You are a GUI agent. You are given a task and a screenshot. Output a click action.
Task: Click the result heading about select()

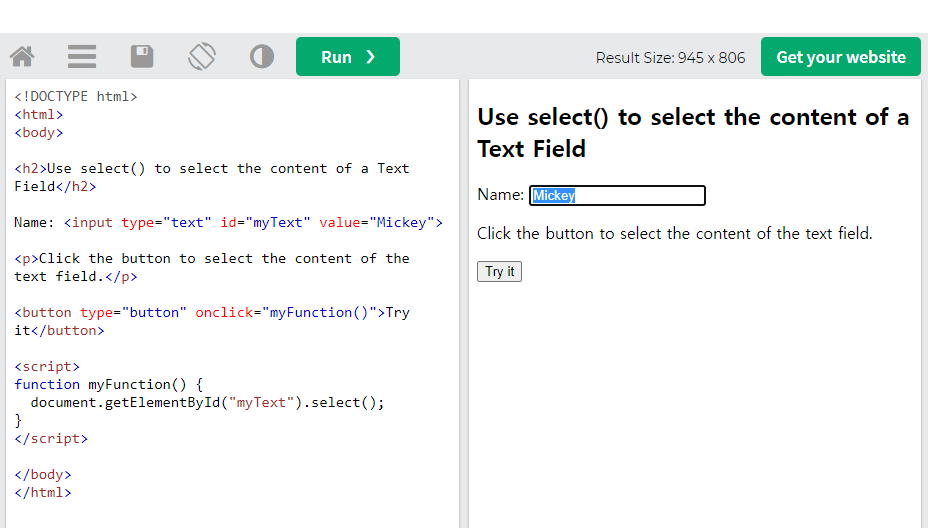tap(693, 133)
